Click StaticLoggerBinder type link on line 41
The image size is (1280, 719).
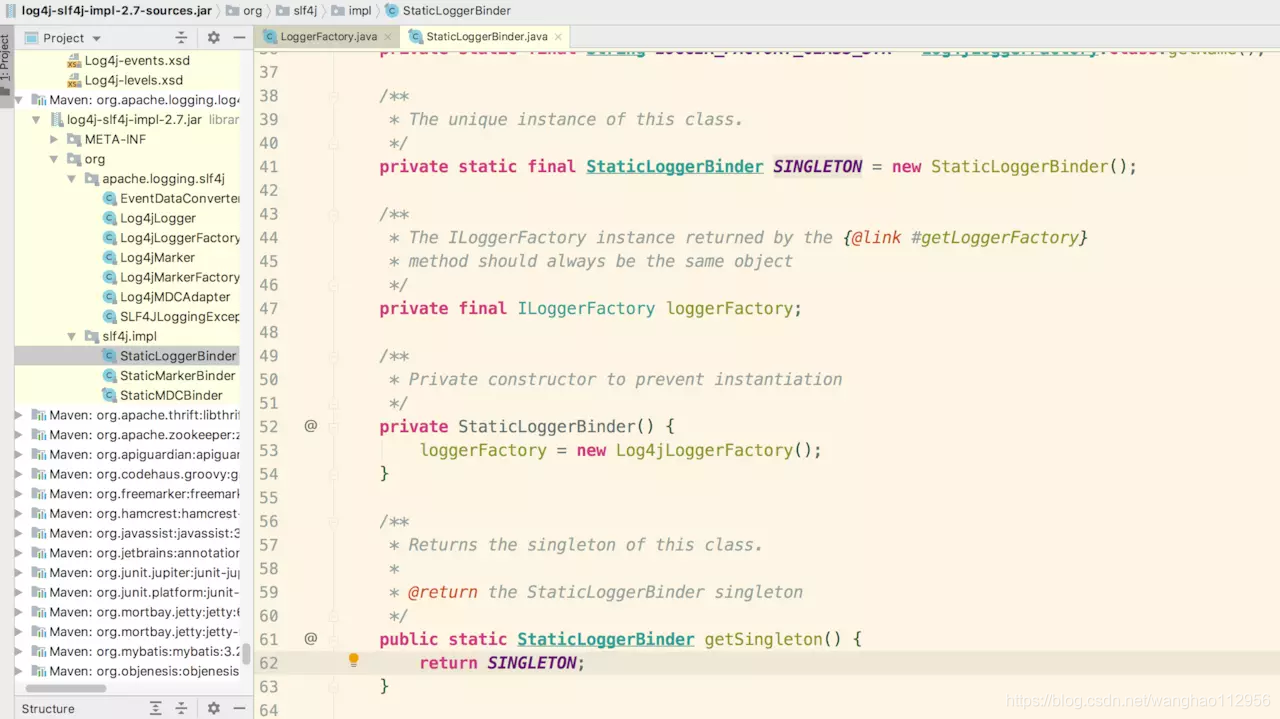pyautogui.click(x=675, y=167)
